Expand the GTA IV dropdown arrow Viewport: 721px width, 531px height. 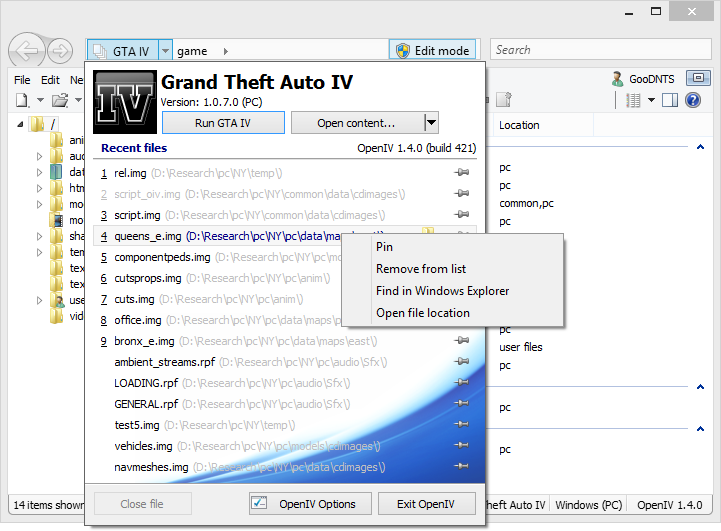pos(166,50)
